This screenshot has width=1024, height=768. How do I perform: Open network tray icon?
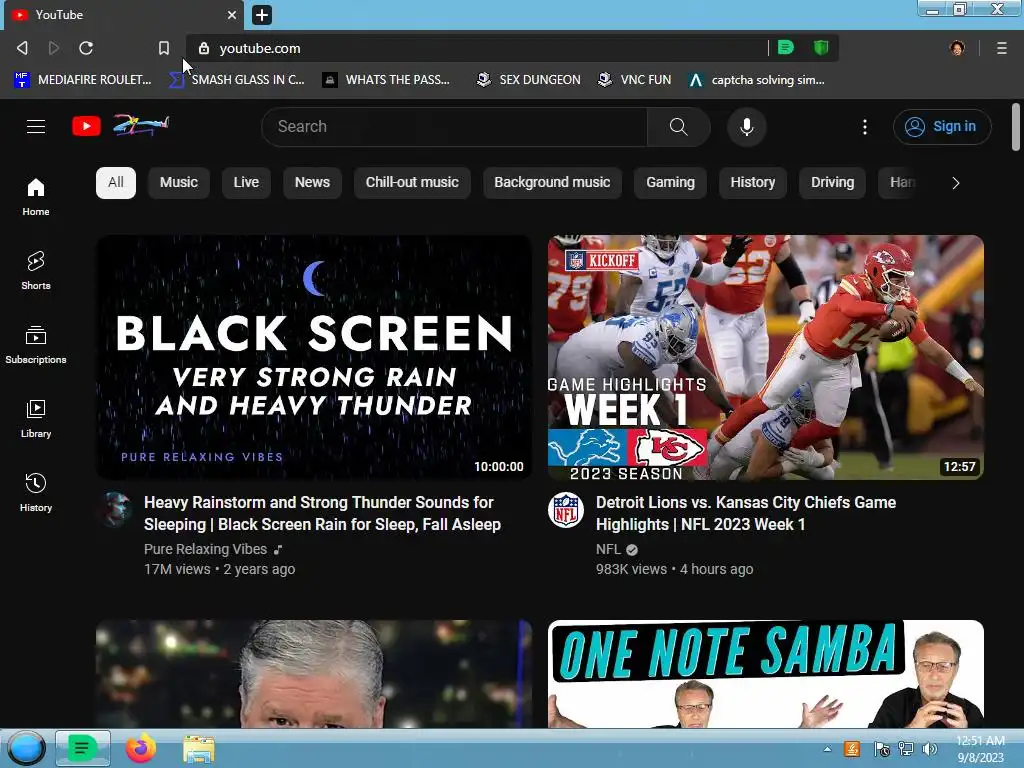(x=906, y=749)
